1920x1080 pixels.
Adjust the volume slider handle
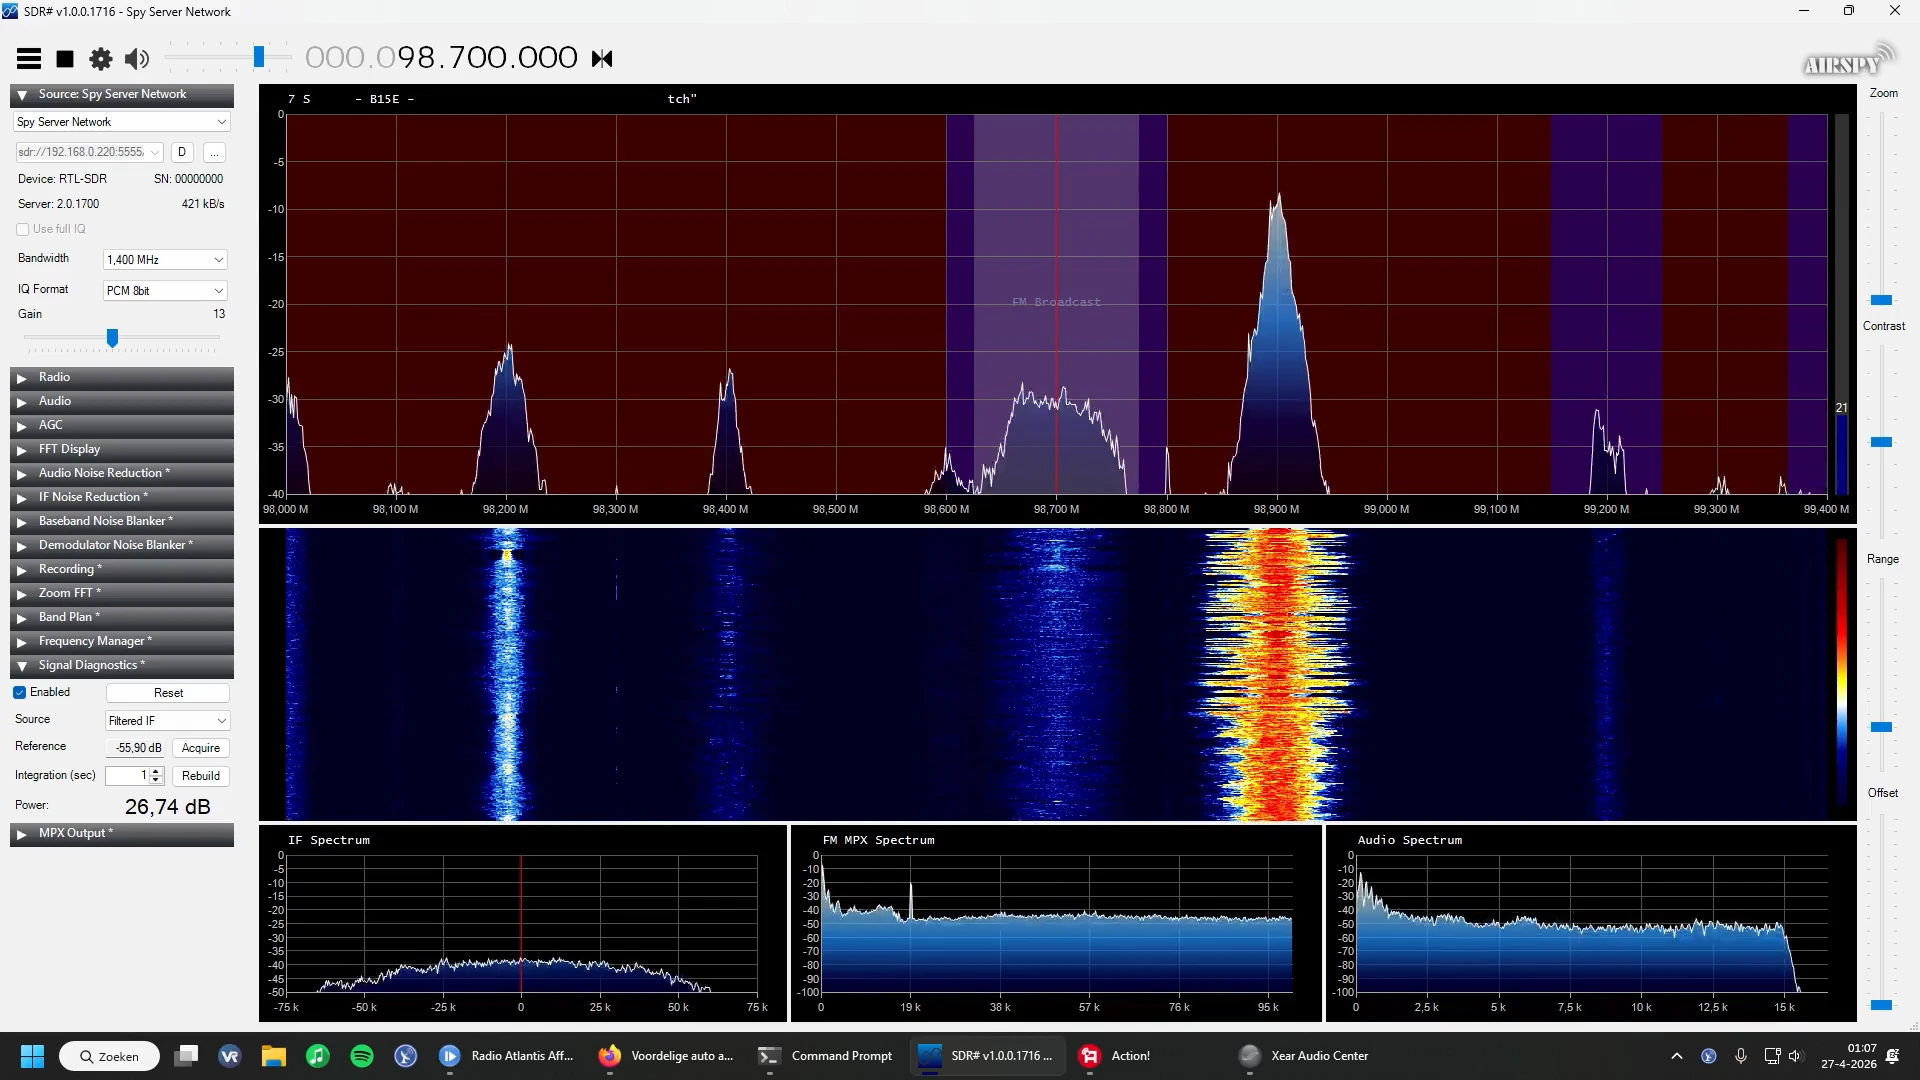pos(259,57)
